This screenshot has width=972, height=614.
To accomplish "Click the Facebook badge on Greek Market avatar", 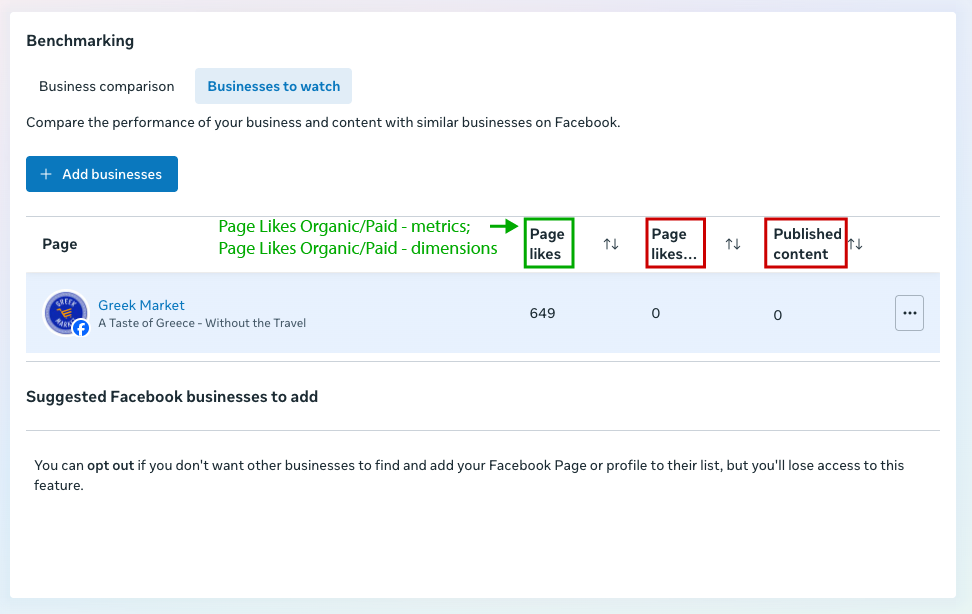I will pos(81,327).
